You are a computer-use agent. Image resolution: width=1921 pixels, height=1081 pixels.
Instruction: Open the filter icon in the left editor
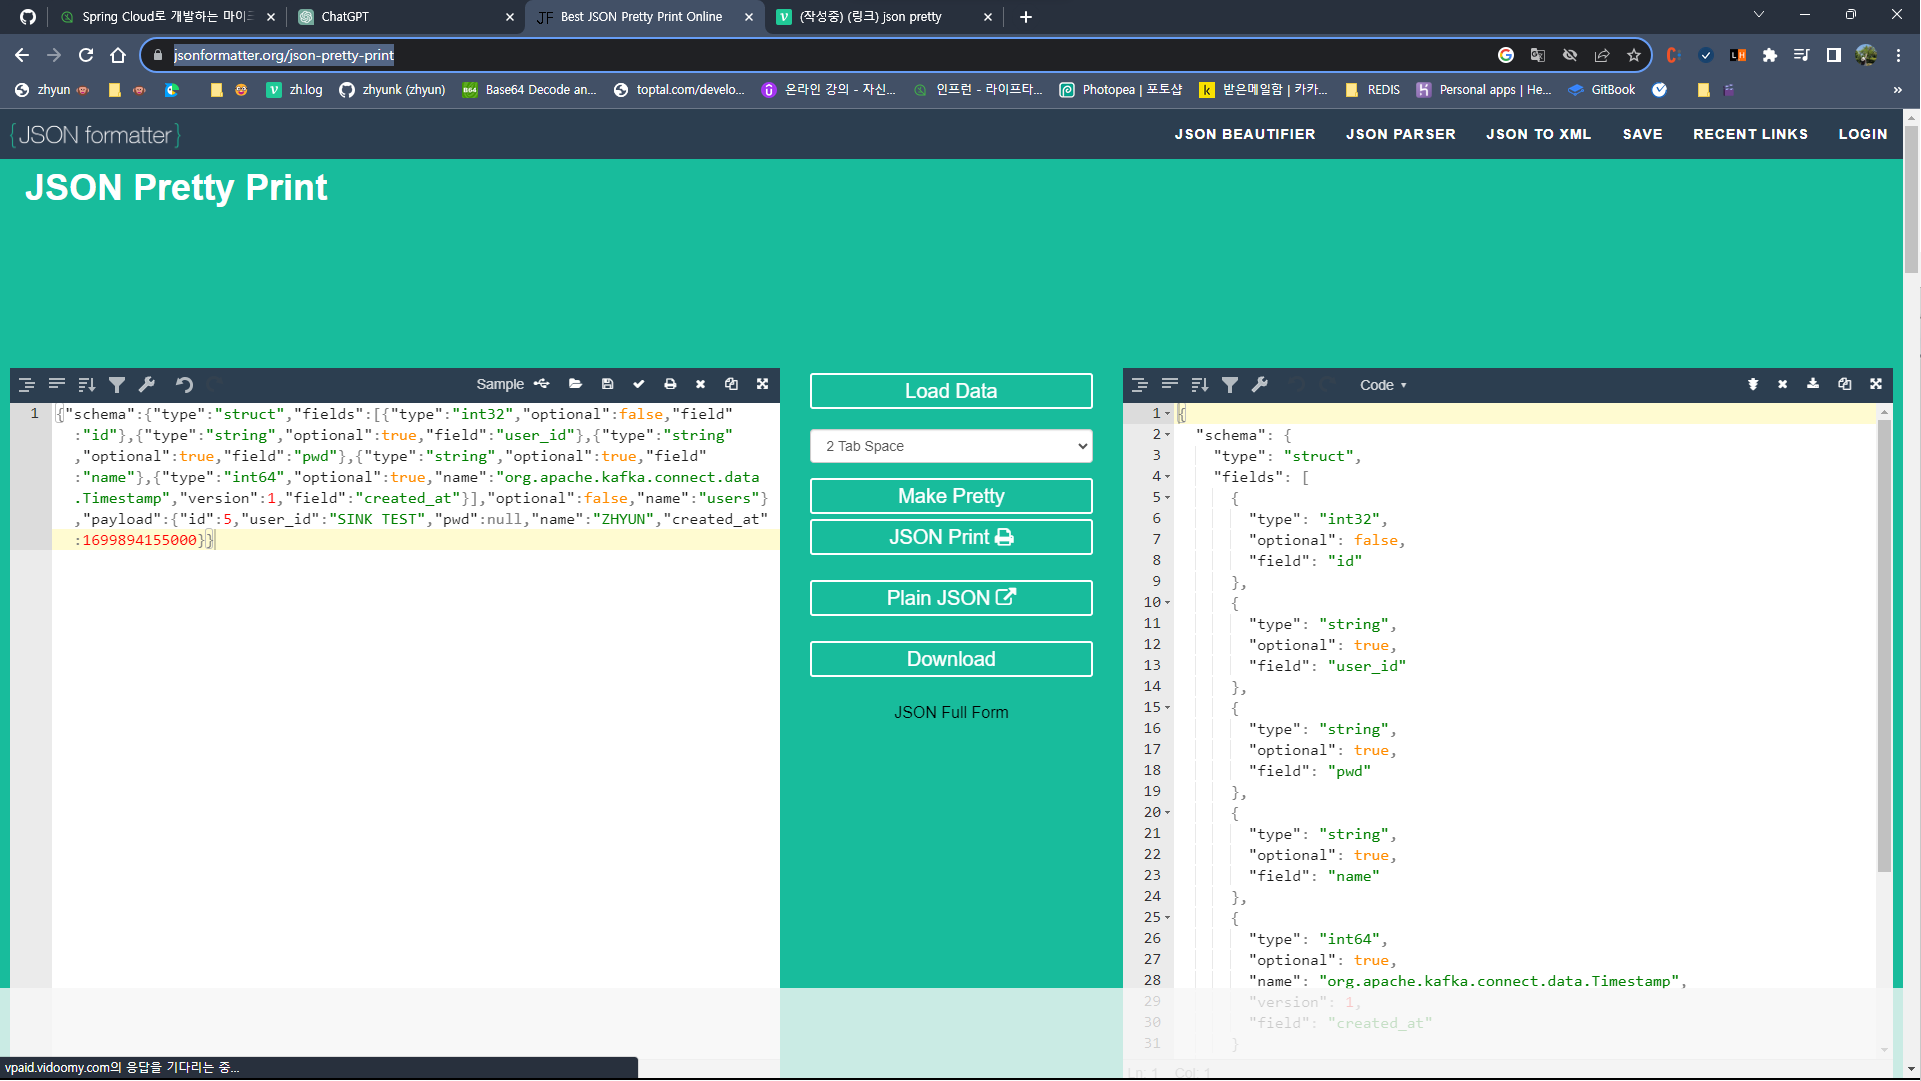coord(117,384)
